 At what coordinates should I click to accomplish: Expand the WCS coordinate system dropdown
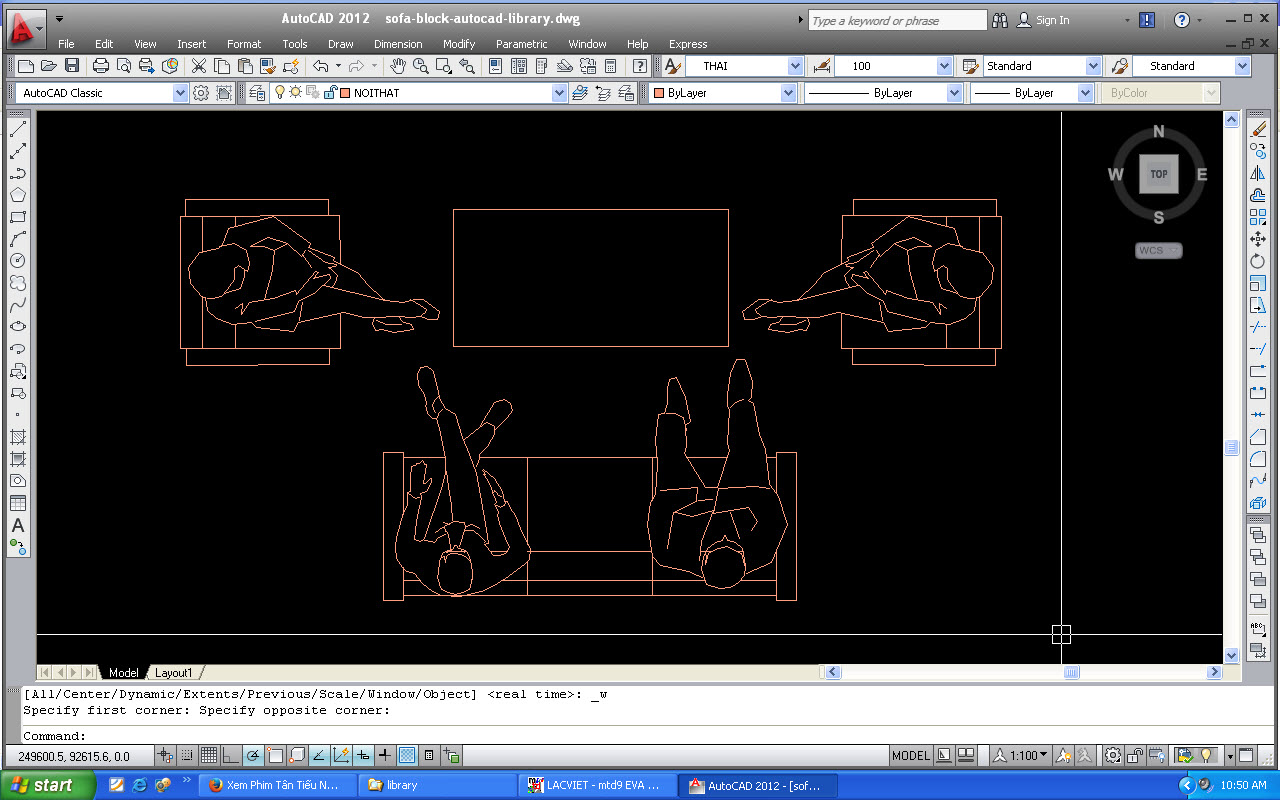tap(1158, 250)
